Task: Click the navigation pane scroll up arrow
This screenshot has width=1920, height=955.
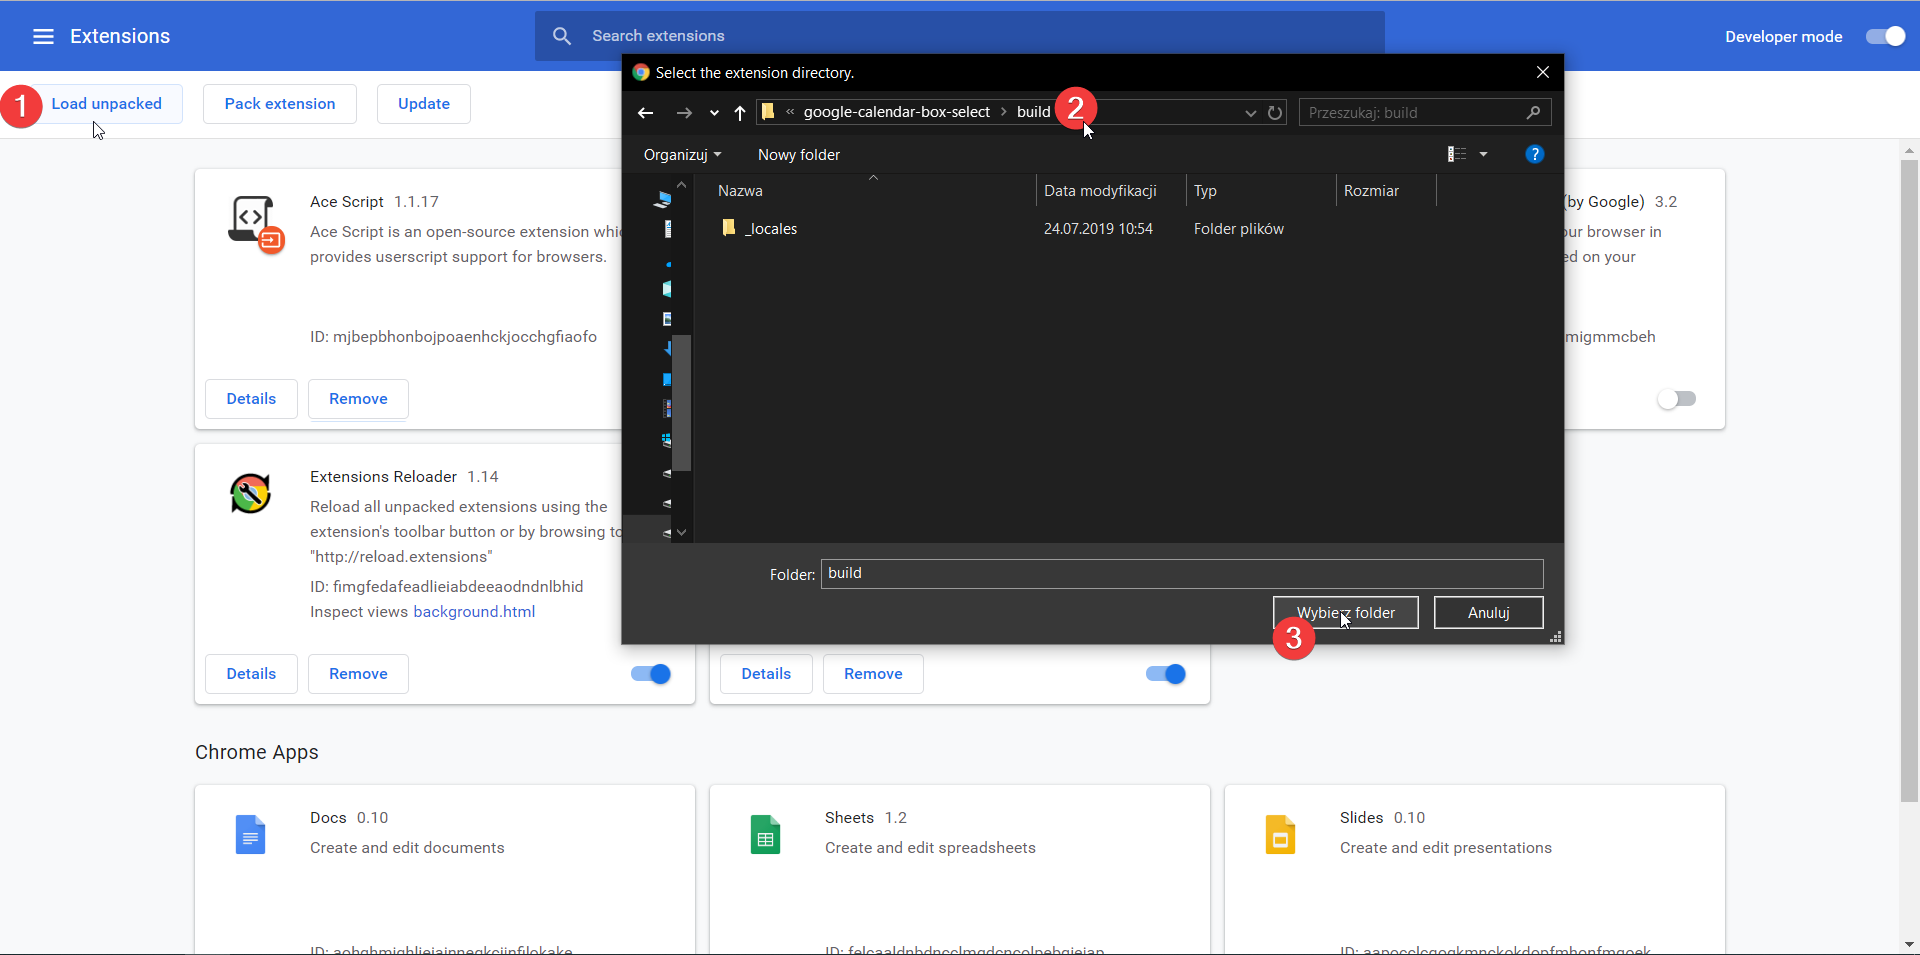Action: [682, 185]
